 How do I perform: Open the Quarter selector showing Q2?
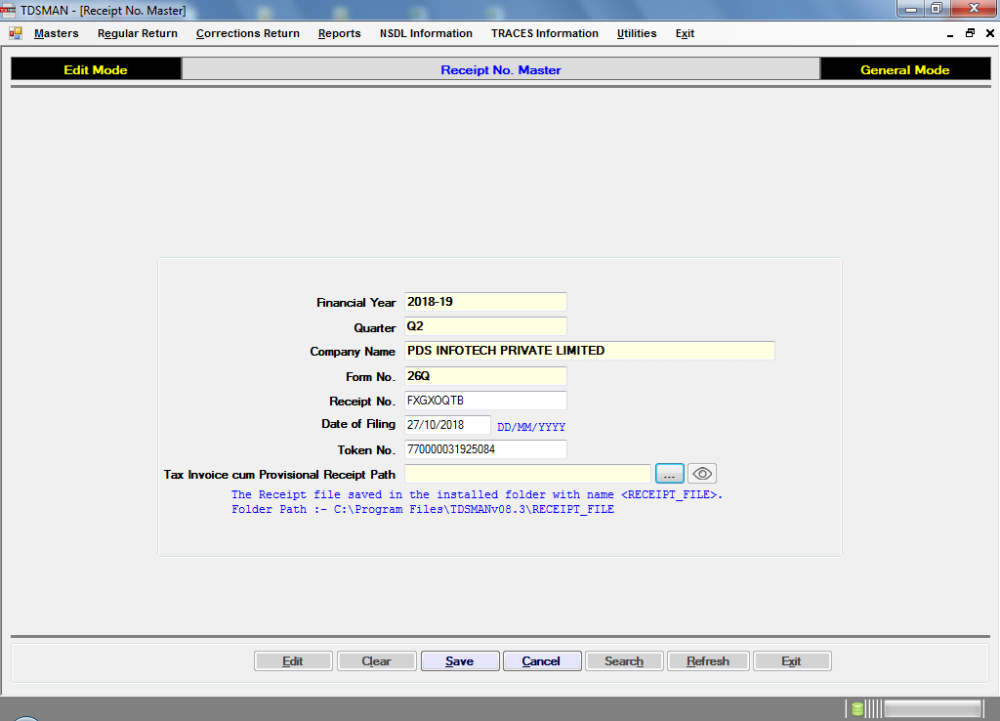(485, 327)
